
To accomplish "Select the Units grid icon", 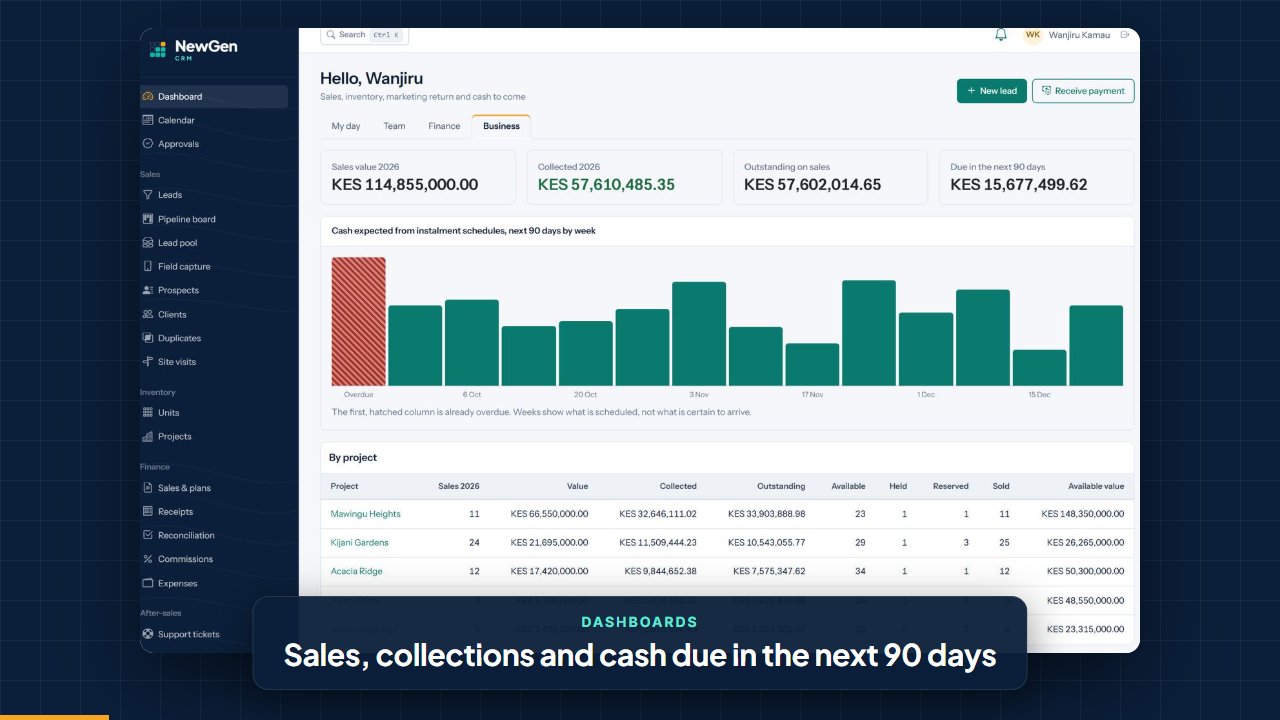I will tap(148, 413).
